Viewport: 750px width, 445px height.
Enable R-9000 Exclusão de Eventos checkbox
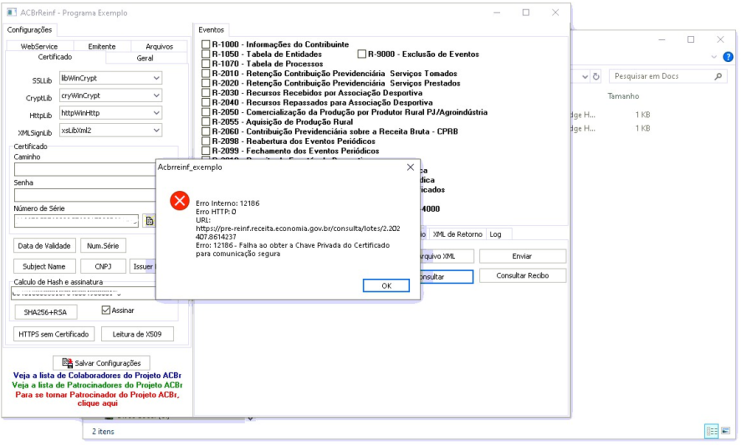coord(362,54)
